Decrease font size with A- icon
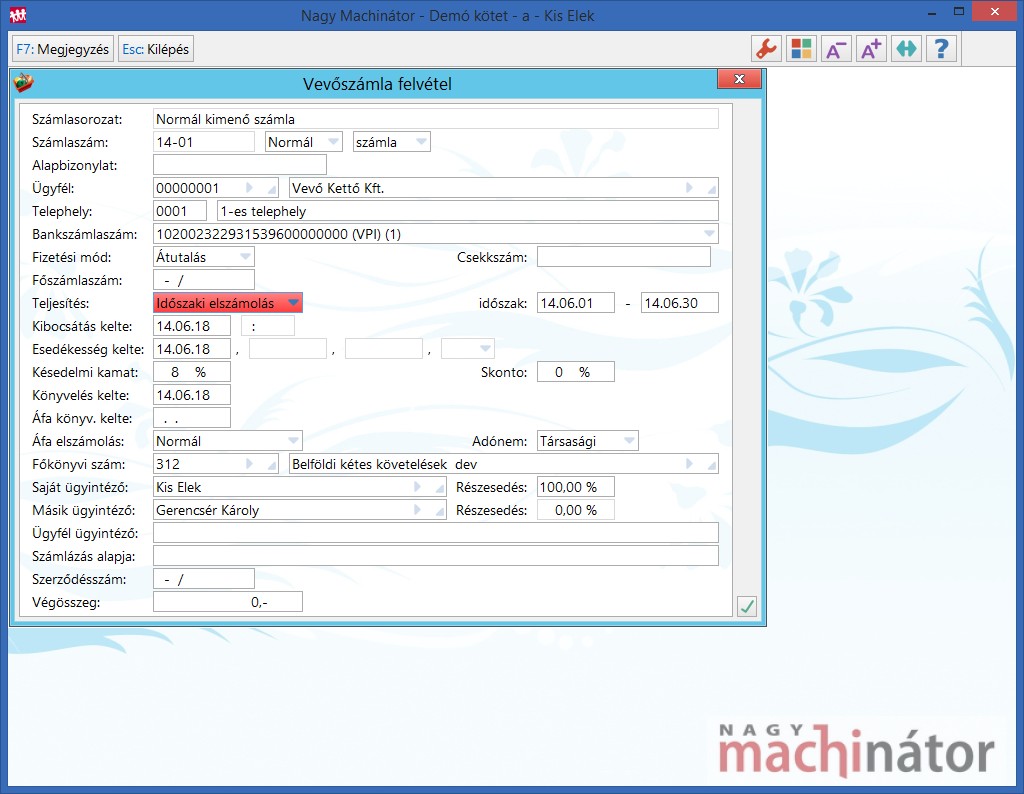 click(x=836, y=49)
